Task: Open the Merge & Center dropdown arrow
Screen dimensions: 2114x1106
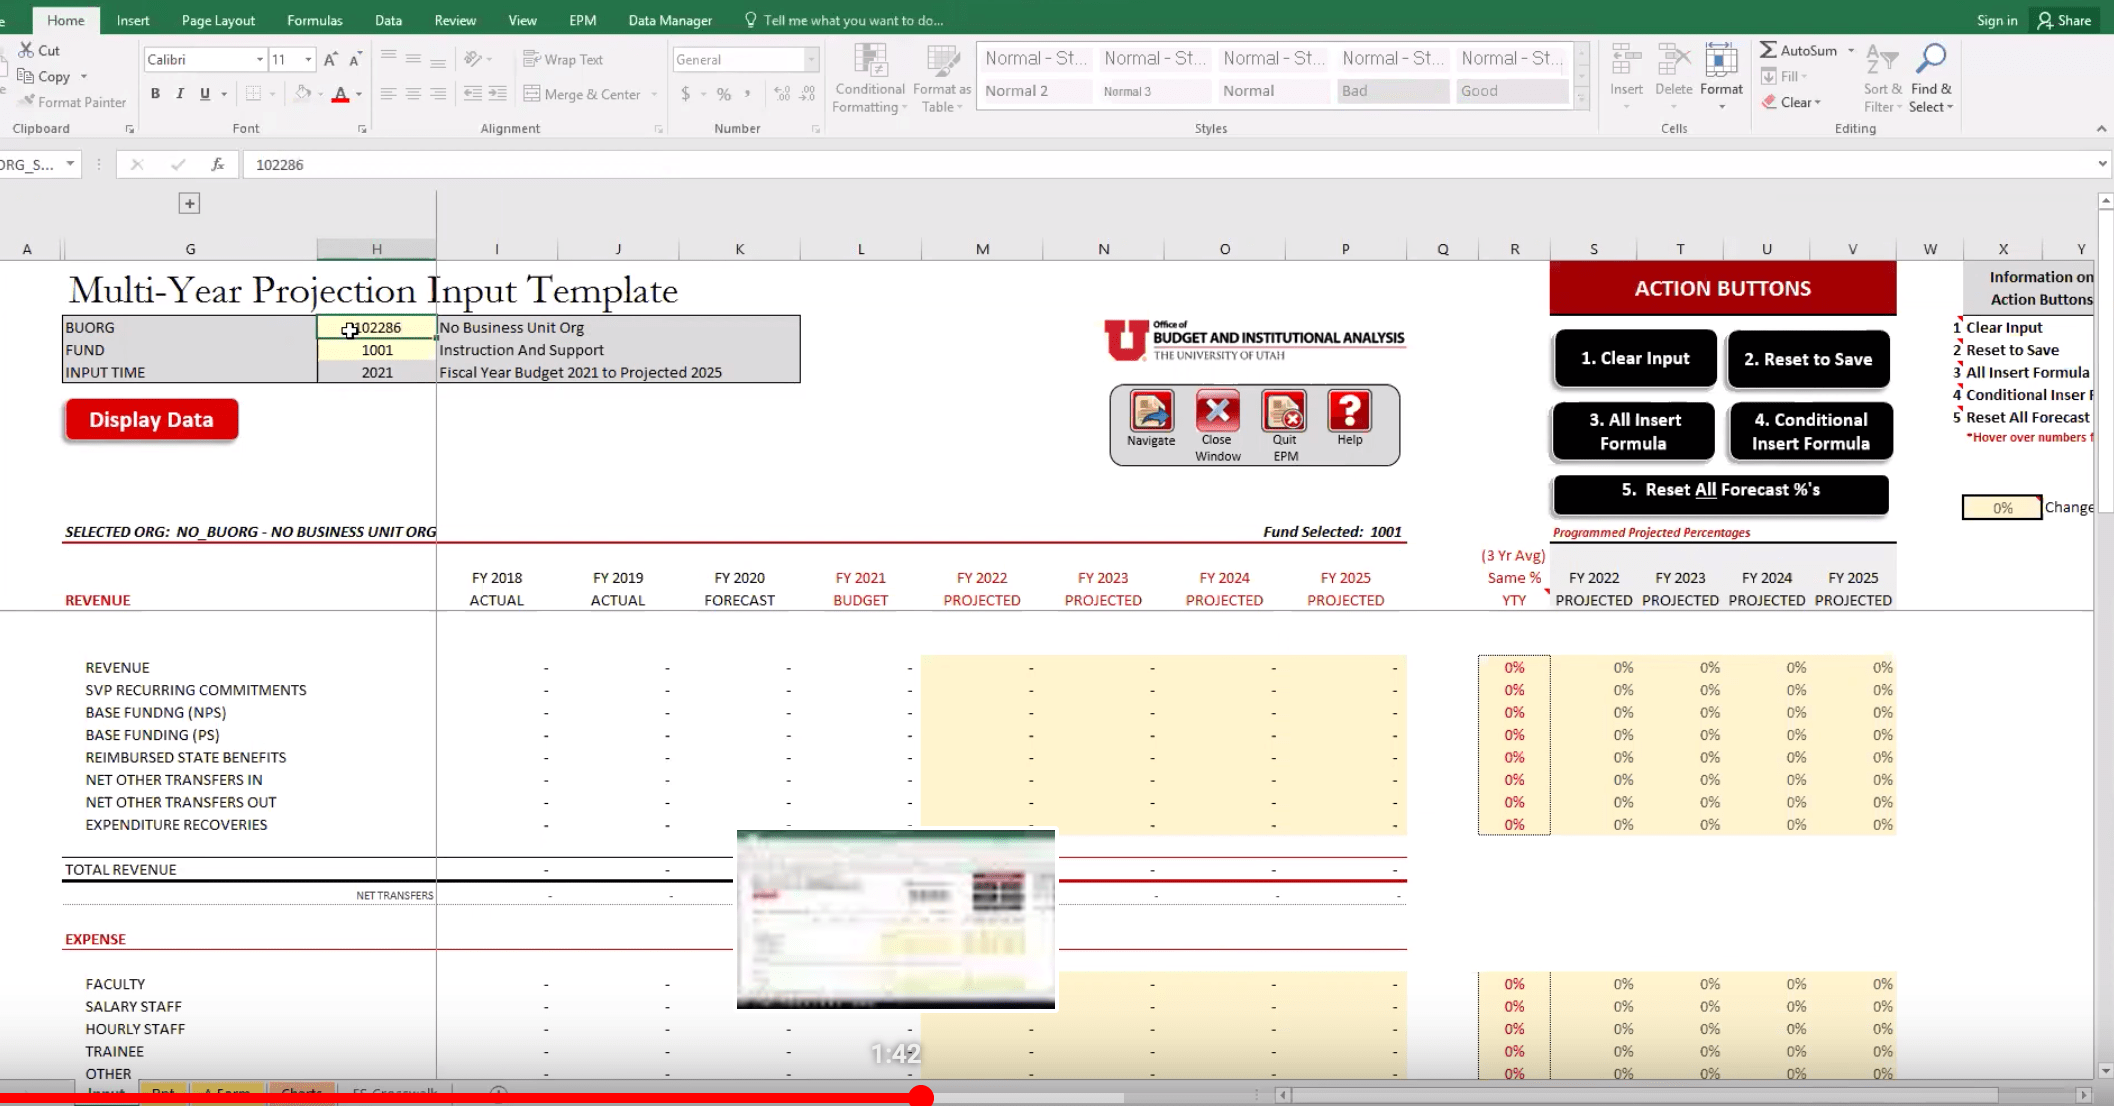Action: 654,94
